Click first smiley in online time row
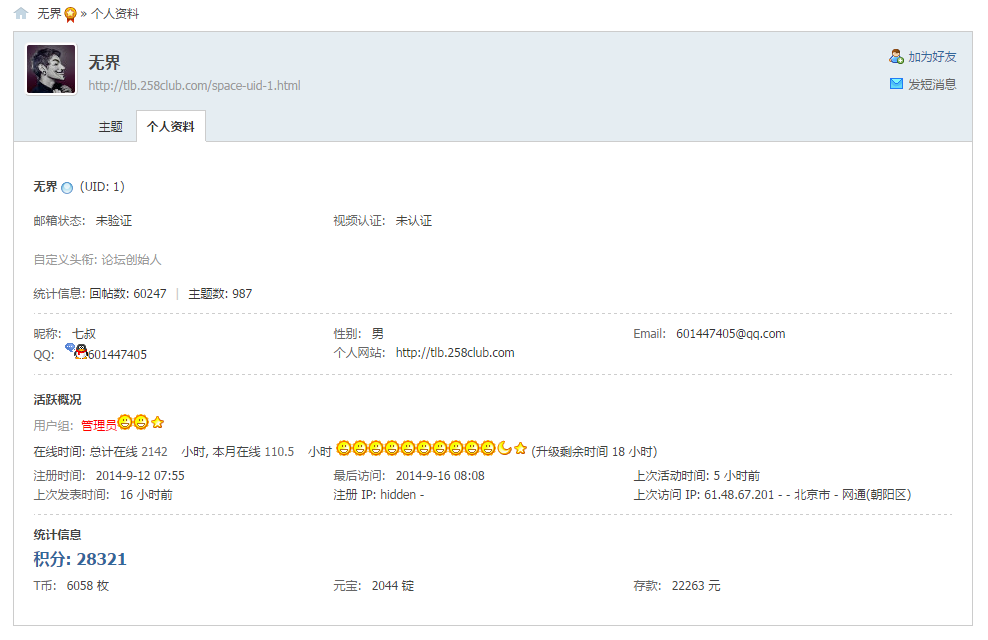The height and width of the screenshot is (640, 988). [343, 449]
